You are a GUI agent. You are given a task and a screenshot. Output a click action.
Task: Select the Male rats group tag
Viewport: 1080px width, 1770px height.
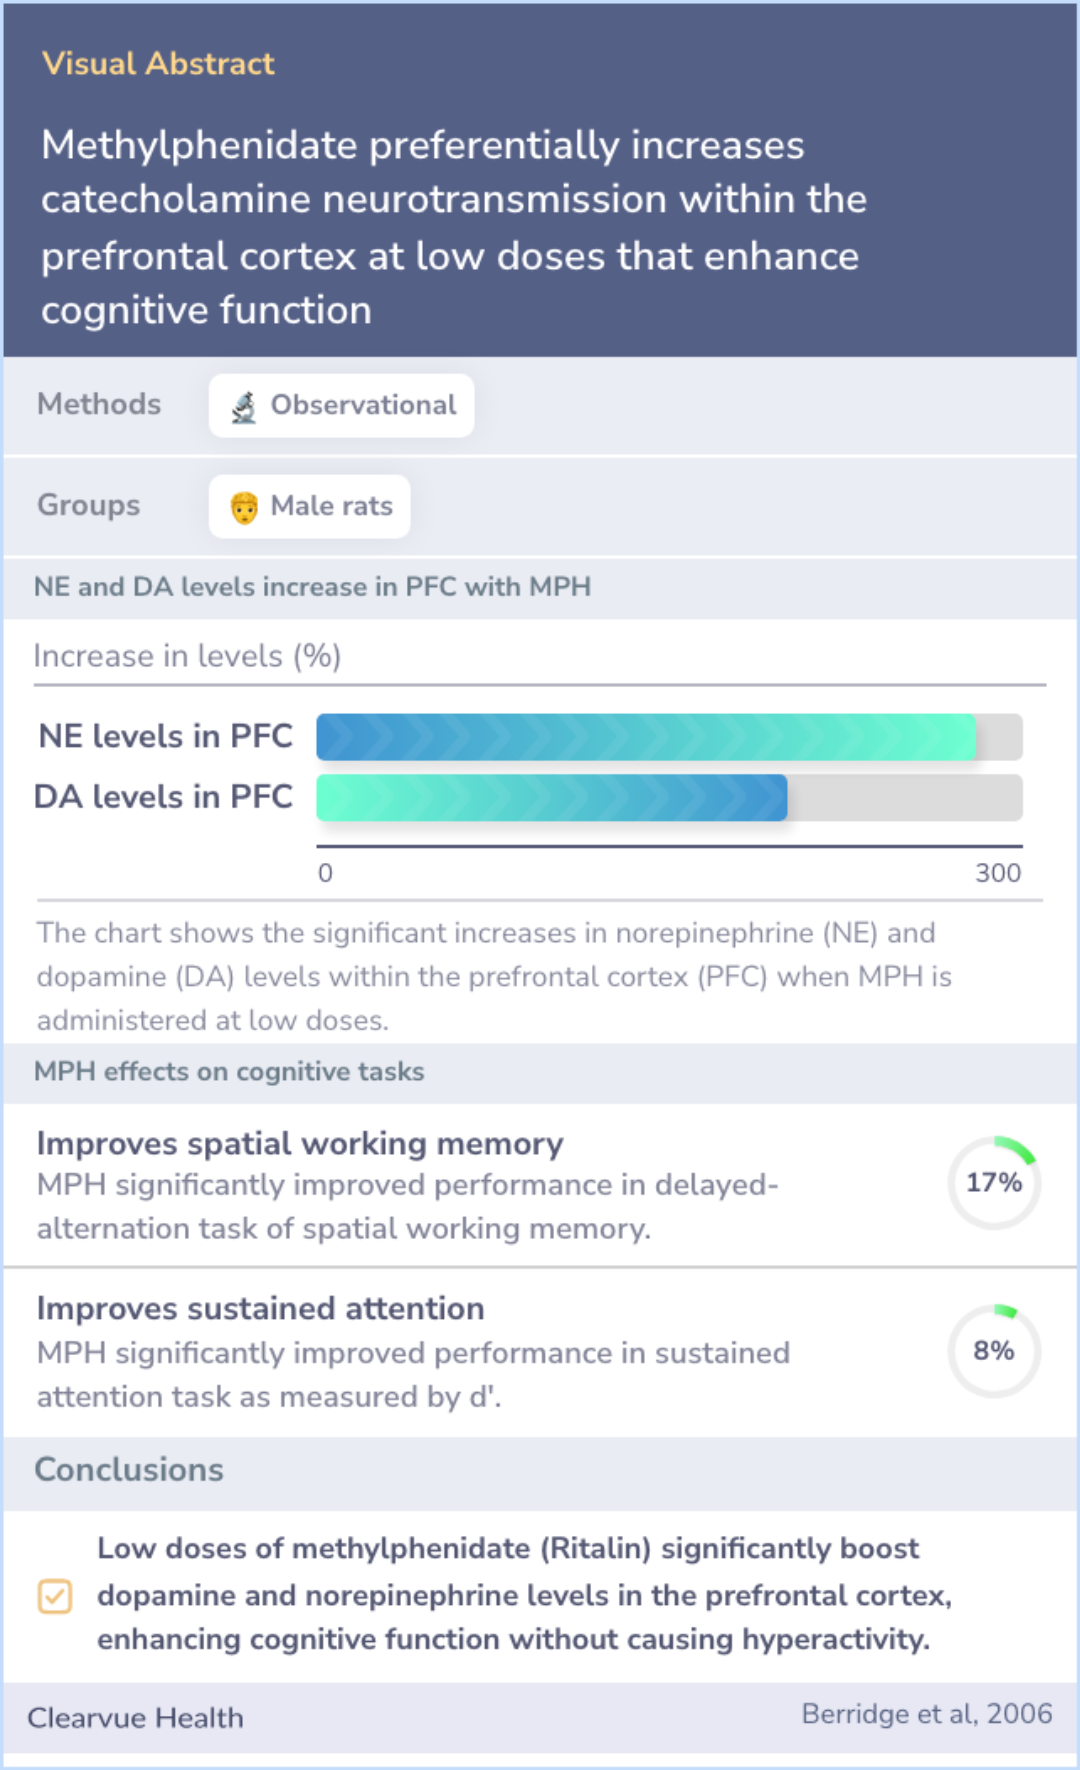click(x=310, y=507)
